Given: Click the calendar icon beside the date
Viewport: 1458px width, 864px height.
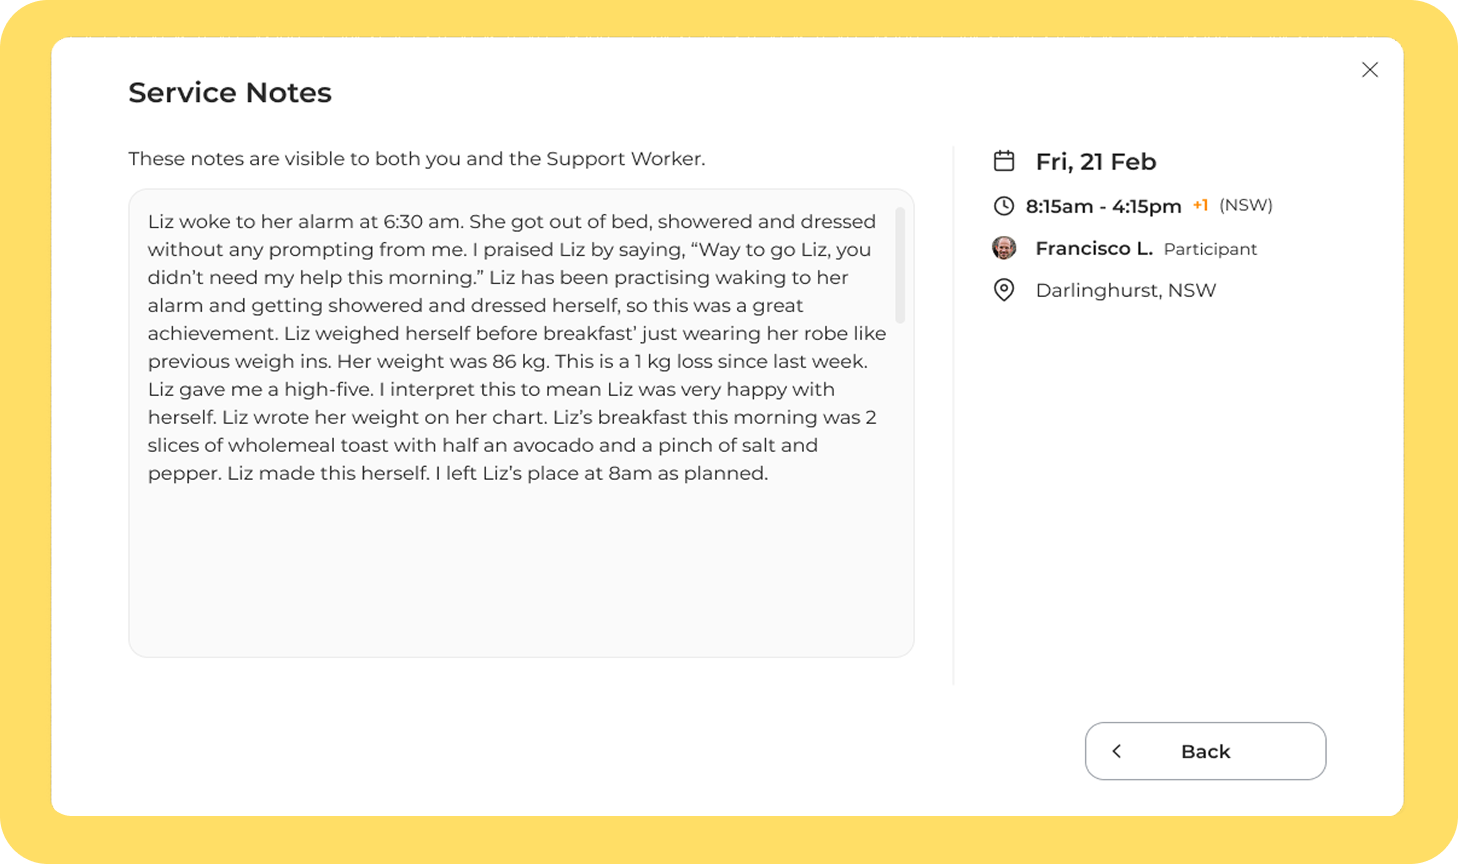Looking at the screenshot, I should (x=1004, y=161).
